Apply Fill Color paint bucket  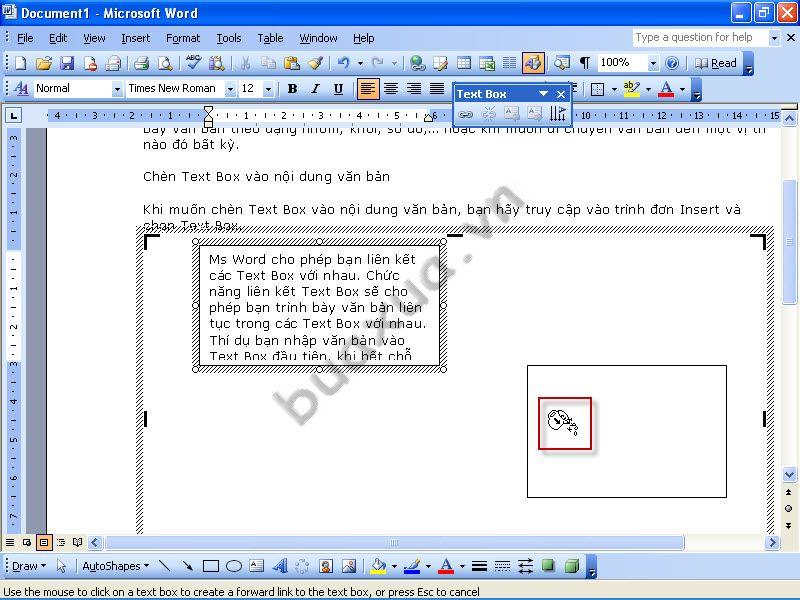[378, 566]
